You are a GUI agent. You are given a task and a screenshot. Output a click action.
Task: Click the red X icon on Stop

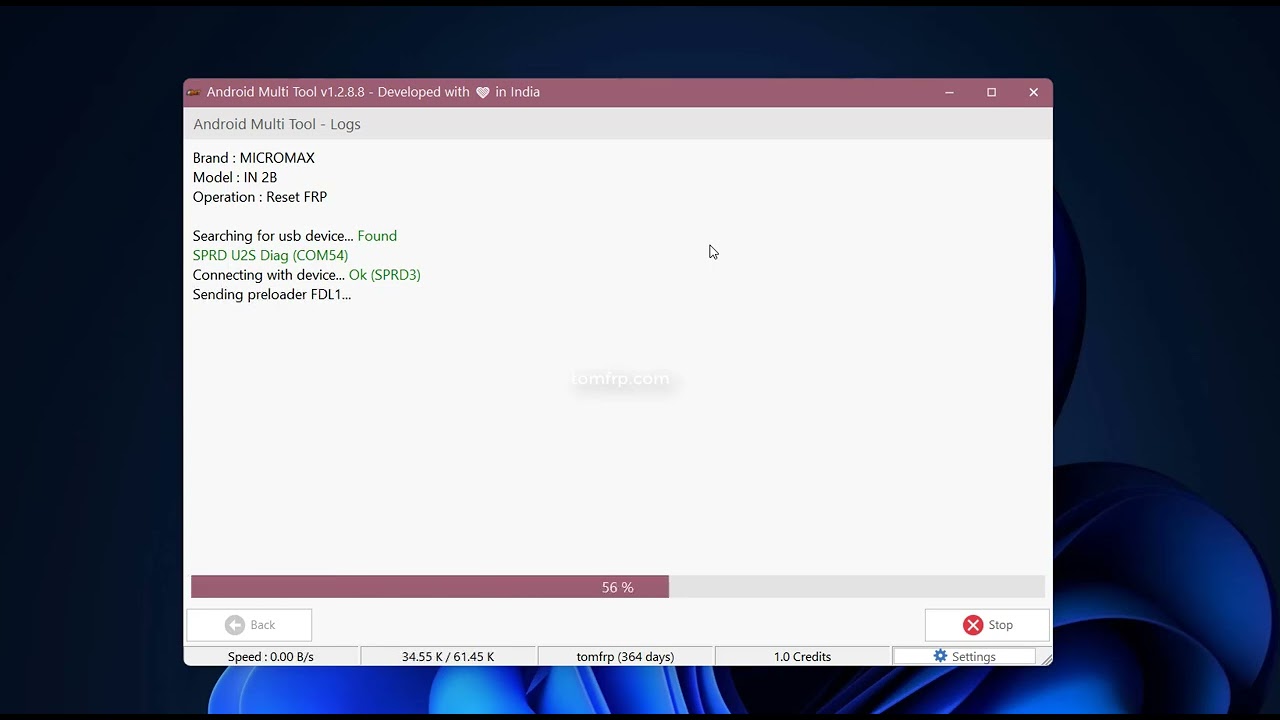(x=973, y=625)
